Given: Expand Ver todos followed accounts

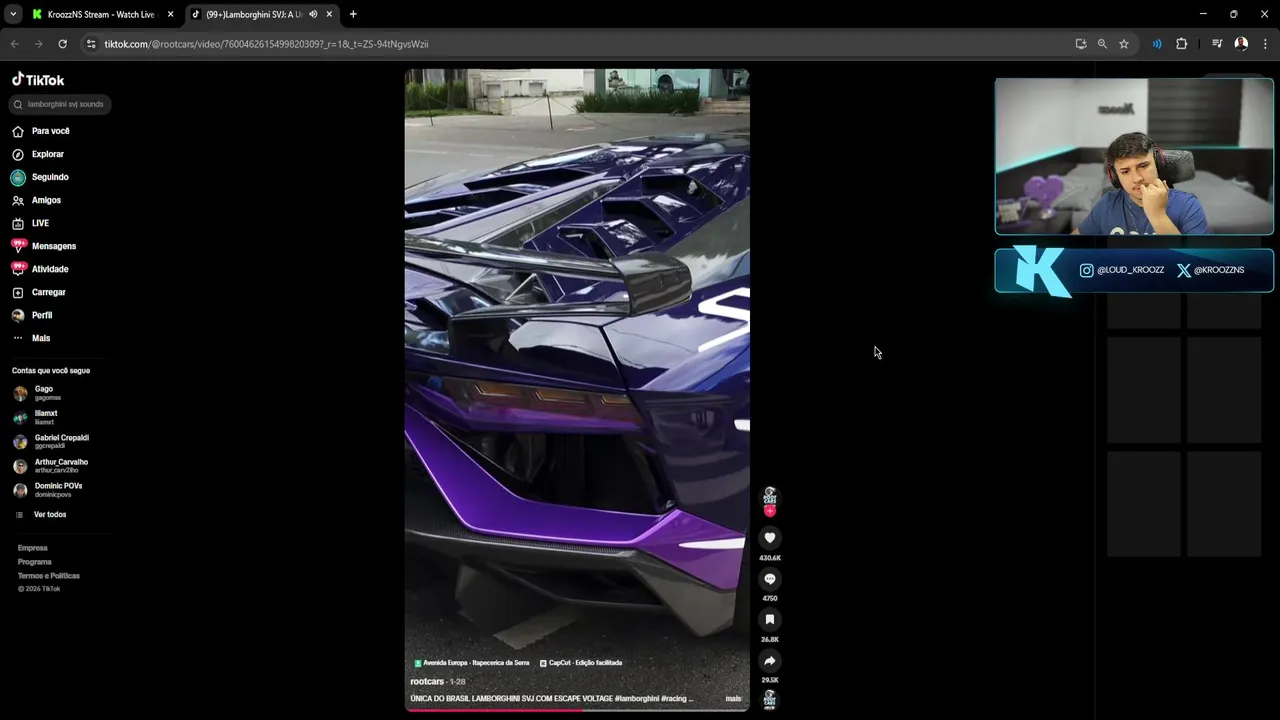Looking at the screenshot, I should (x=41, y=514).
